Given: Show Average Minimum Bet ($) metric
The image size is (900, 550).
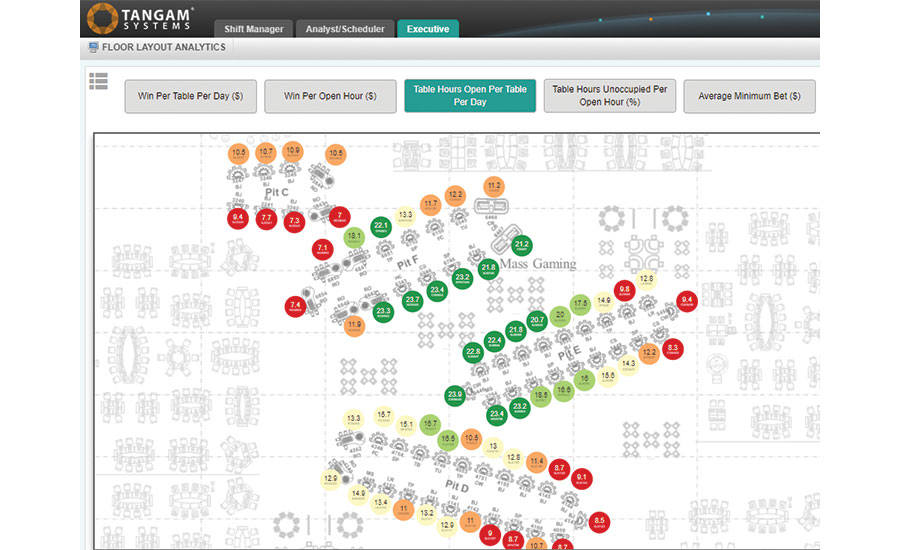Looking at the screenshot, I should pyautogui.click(x=749, y=96).
